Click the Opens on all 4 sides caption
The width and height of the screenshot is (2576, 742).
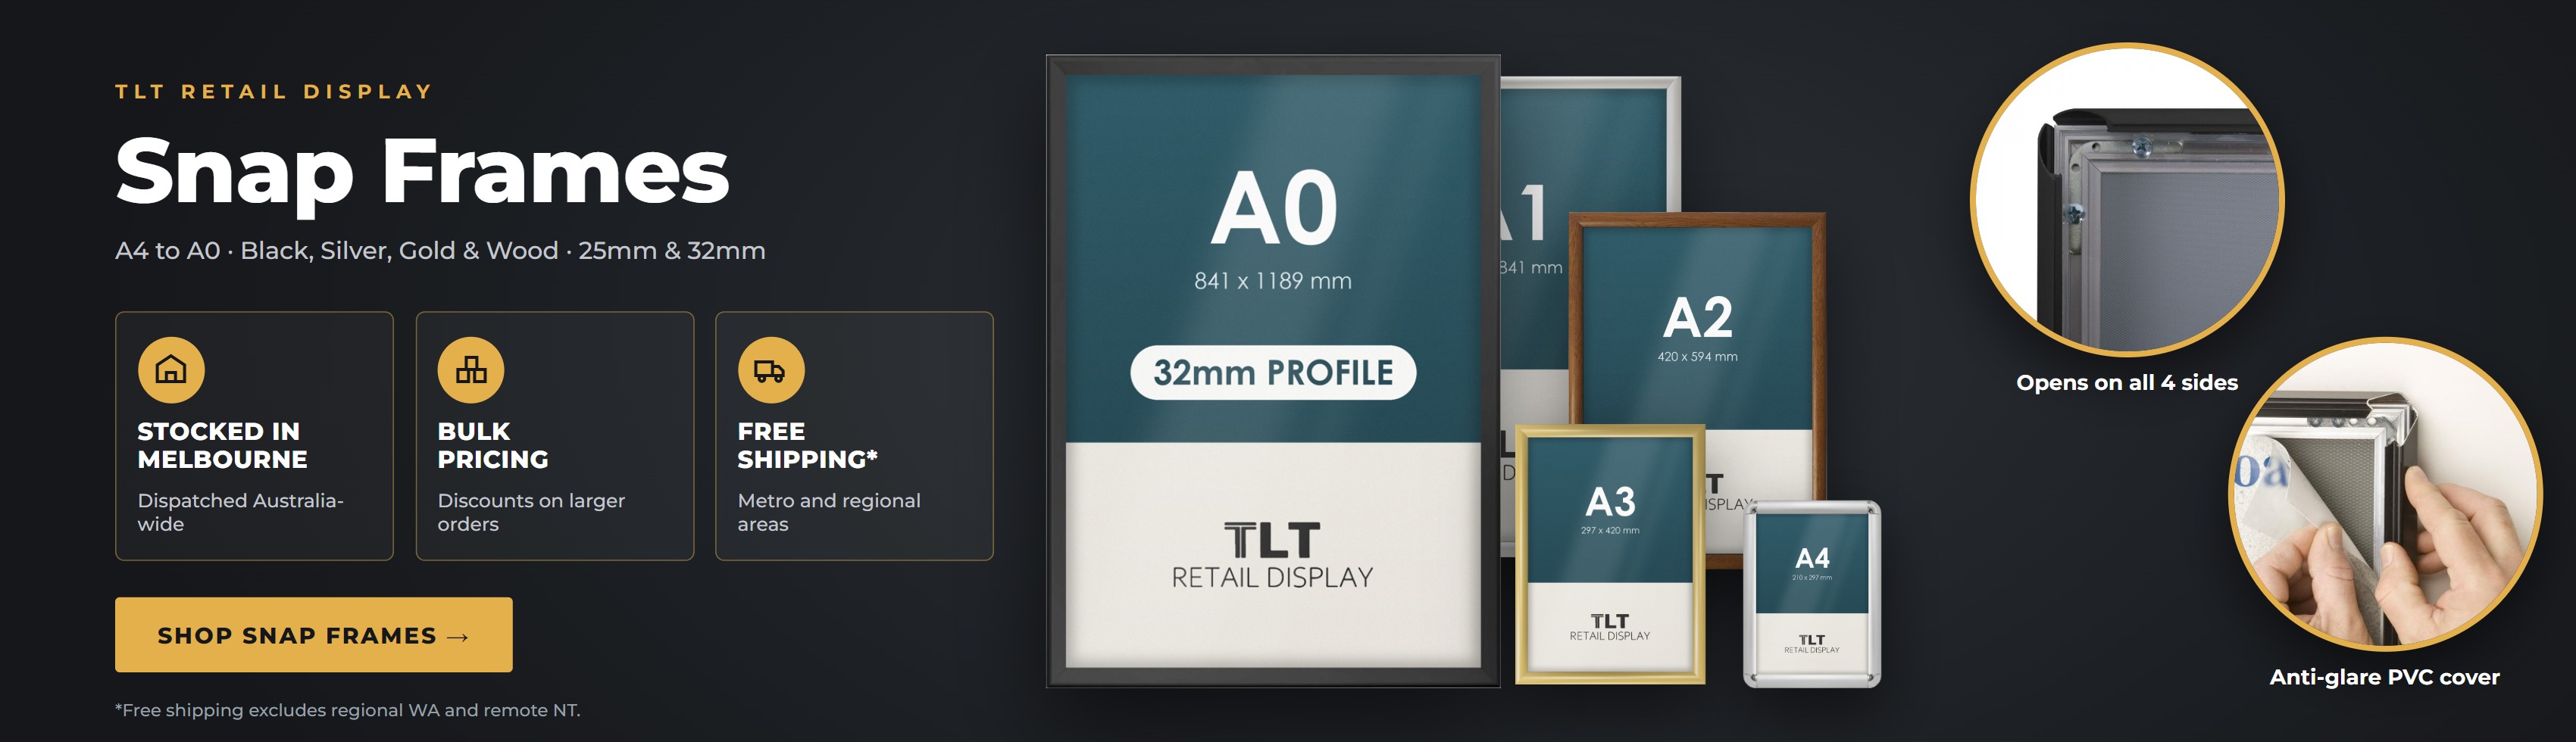2127,382
